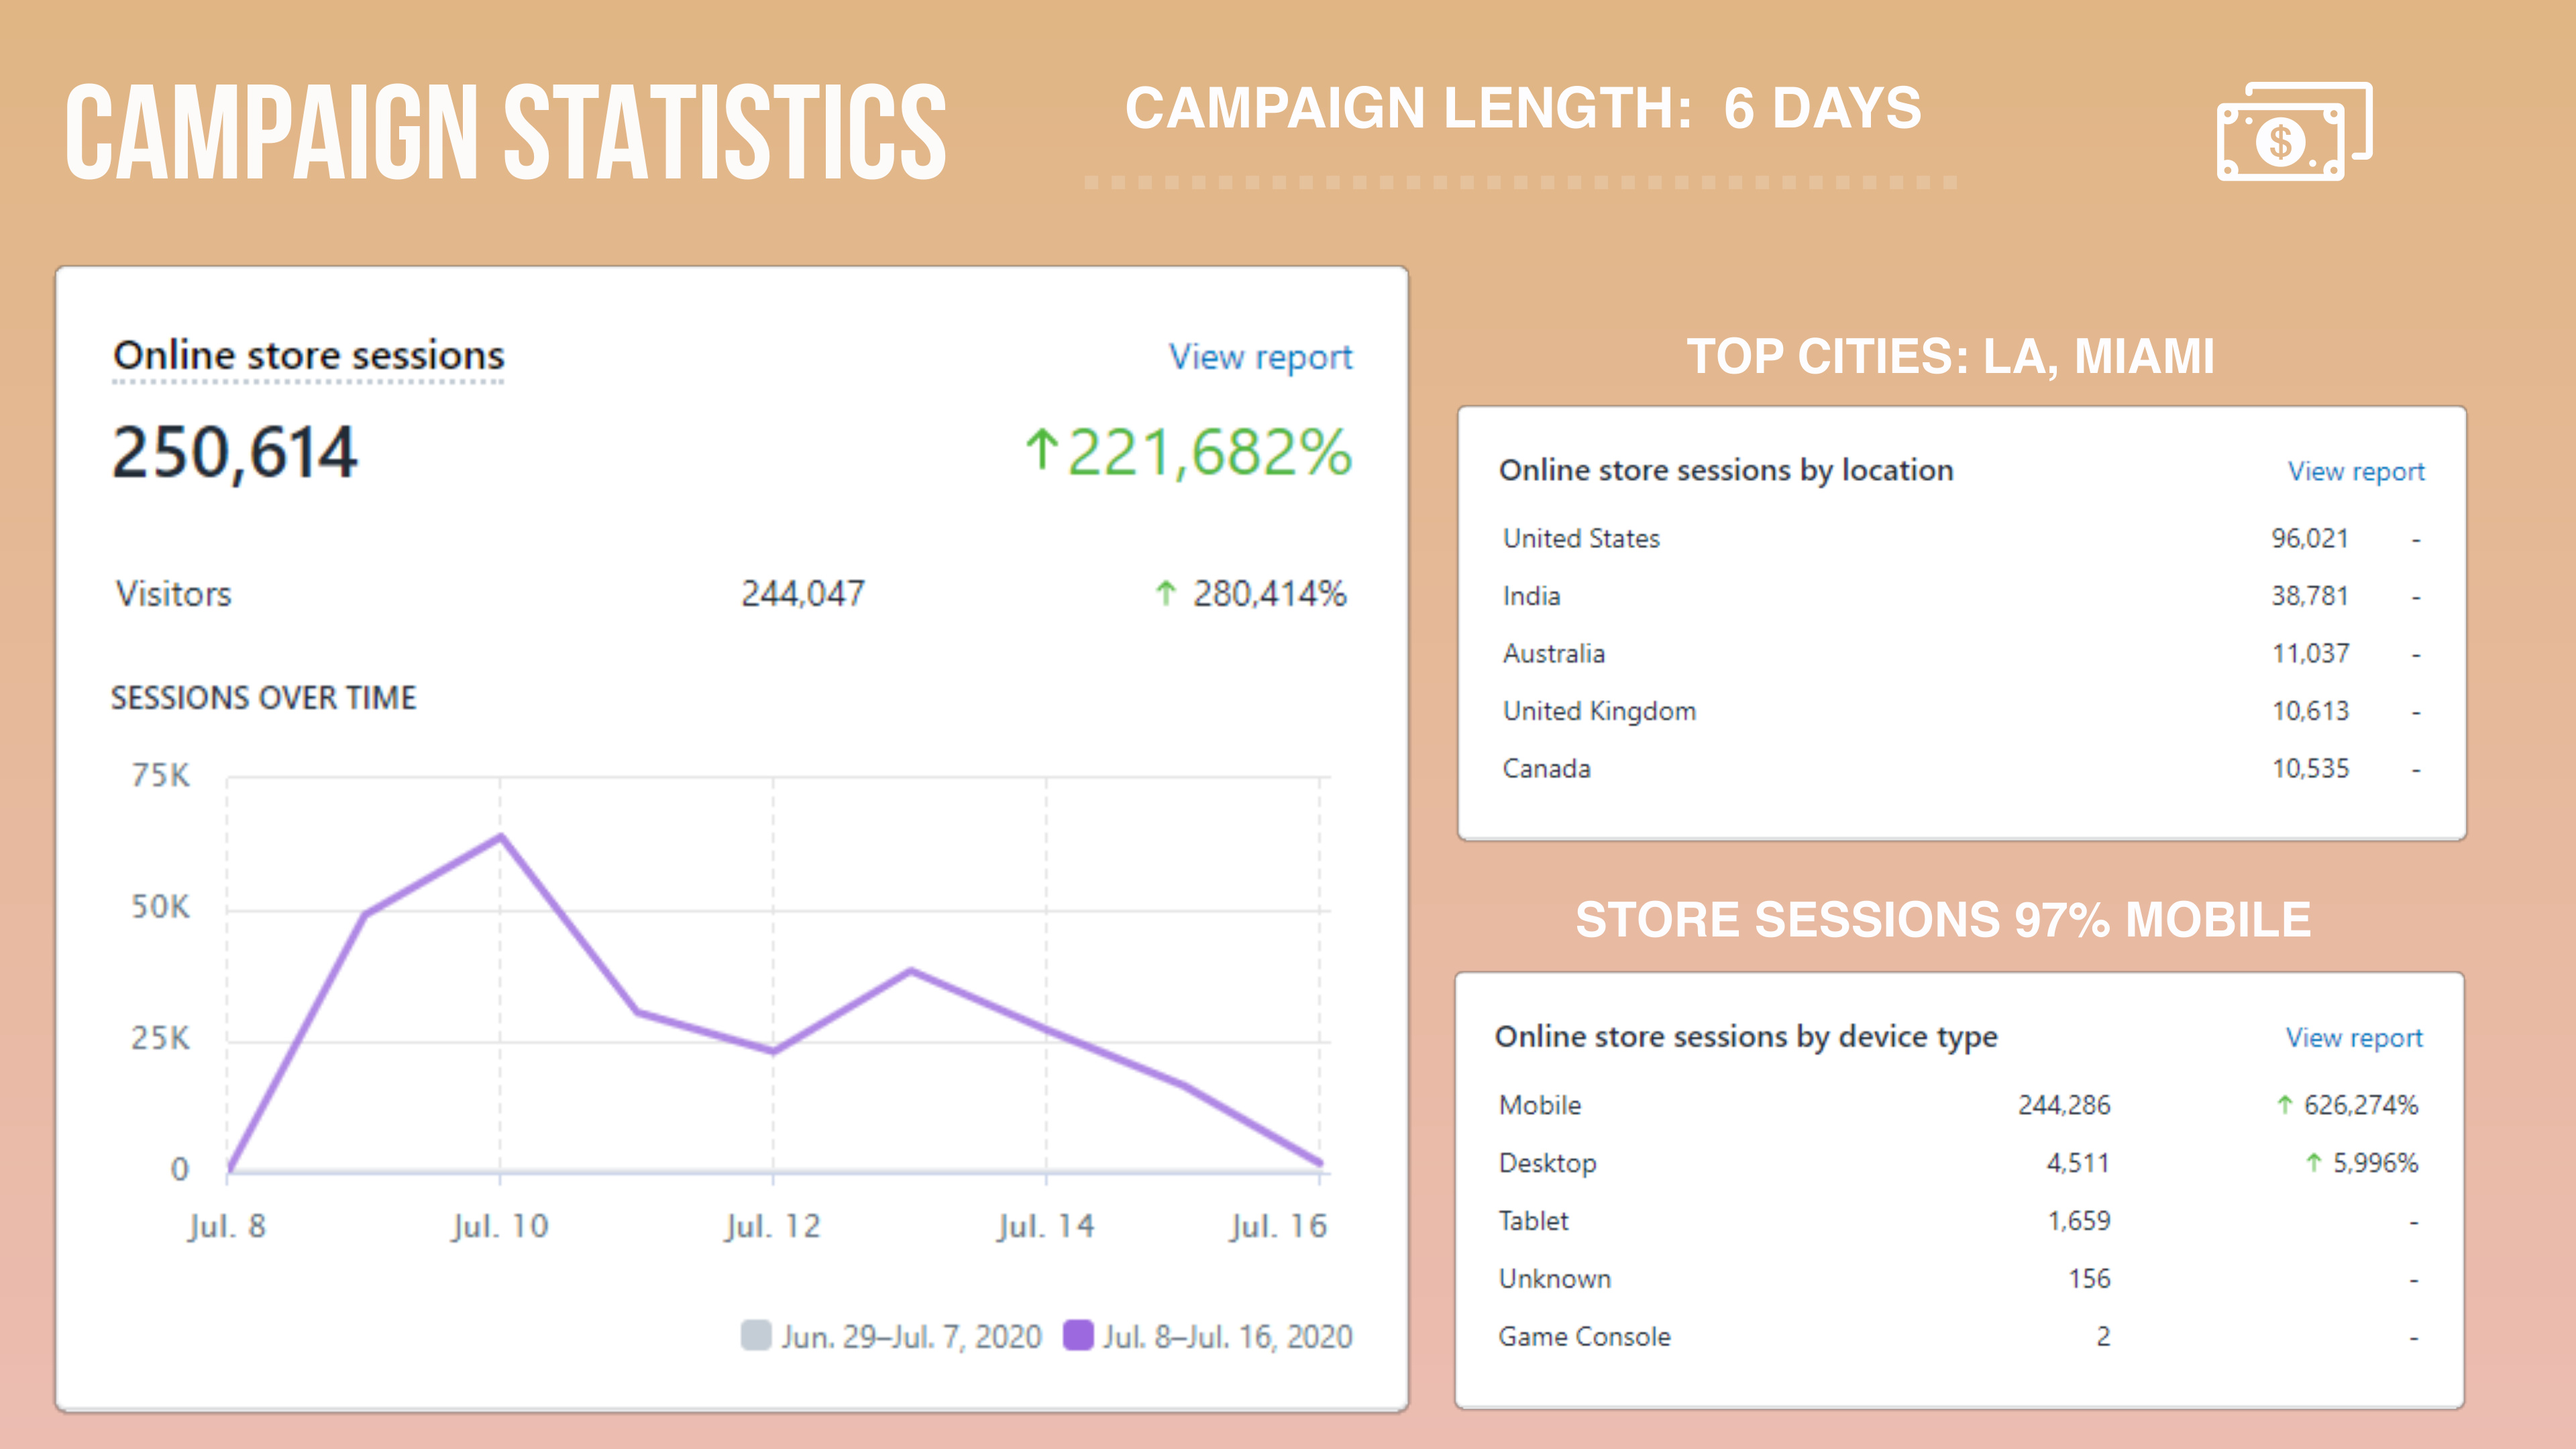Image resolution: width=2576 pixels, height=1449 pixels.
Task: Click the purple Jul. 8–Jul. 16 legend swatch
Action: coord(1078,1336)
